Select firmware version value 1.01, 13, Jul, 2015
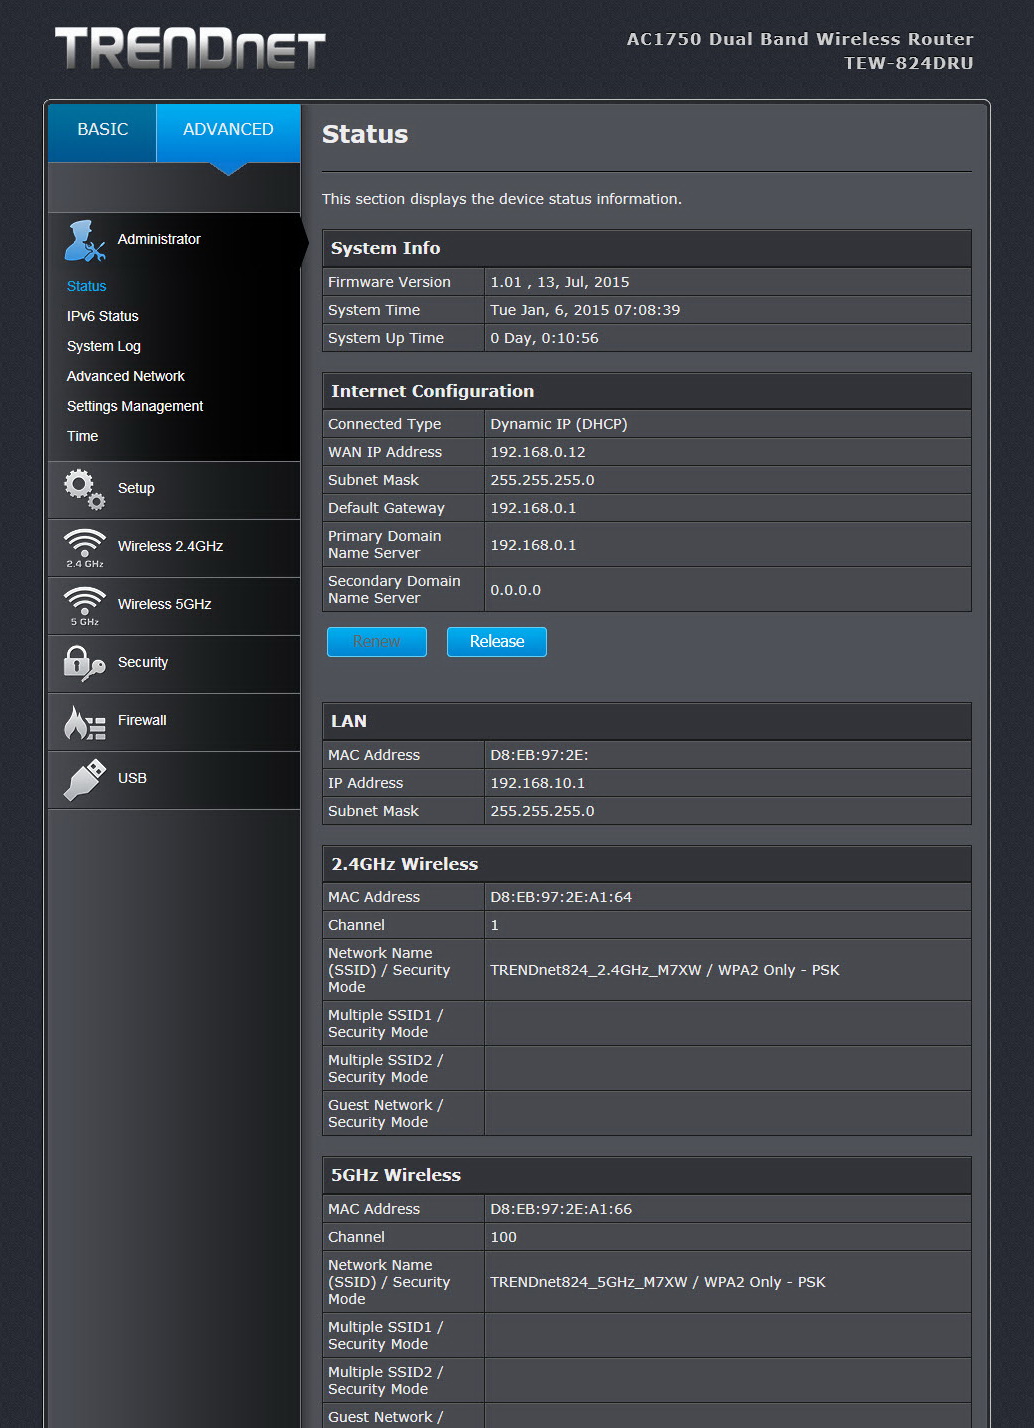Screen dimensions: 1034x1428 coord(560,282)
